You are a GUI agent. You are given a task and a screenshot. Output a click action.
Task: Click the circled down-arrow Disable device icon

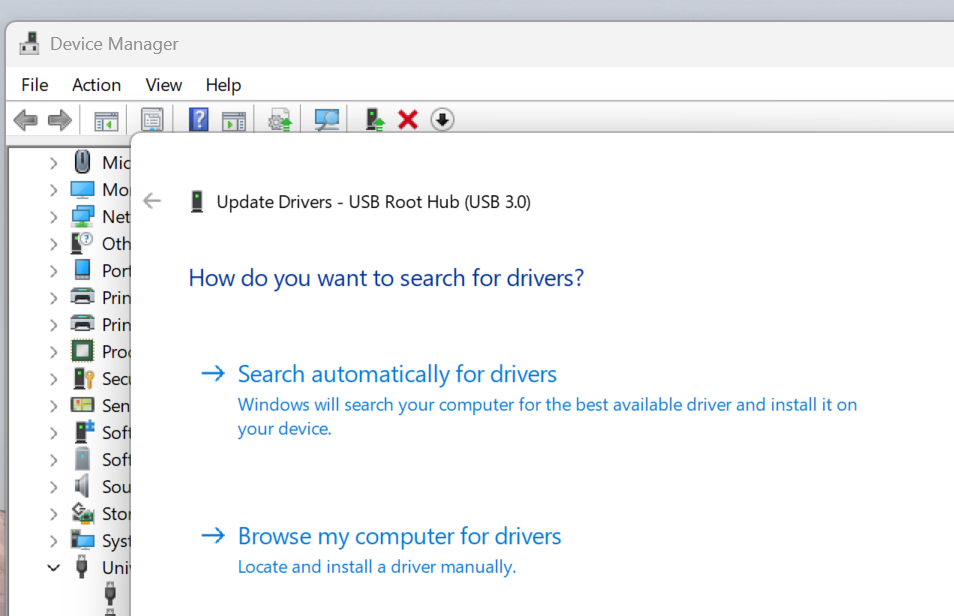point(442,121)
